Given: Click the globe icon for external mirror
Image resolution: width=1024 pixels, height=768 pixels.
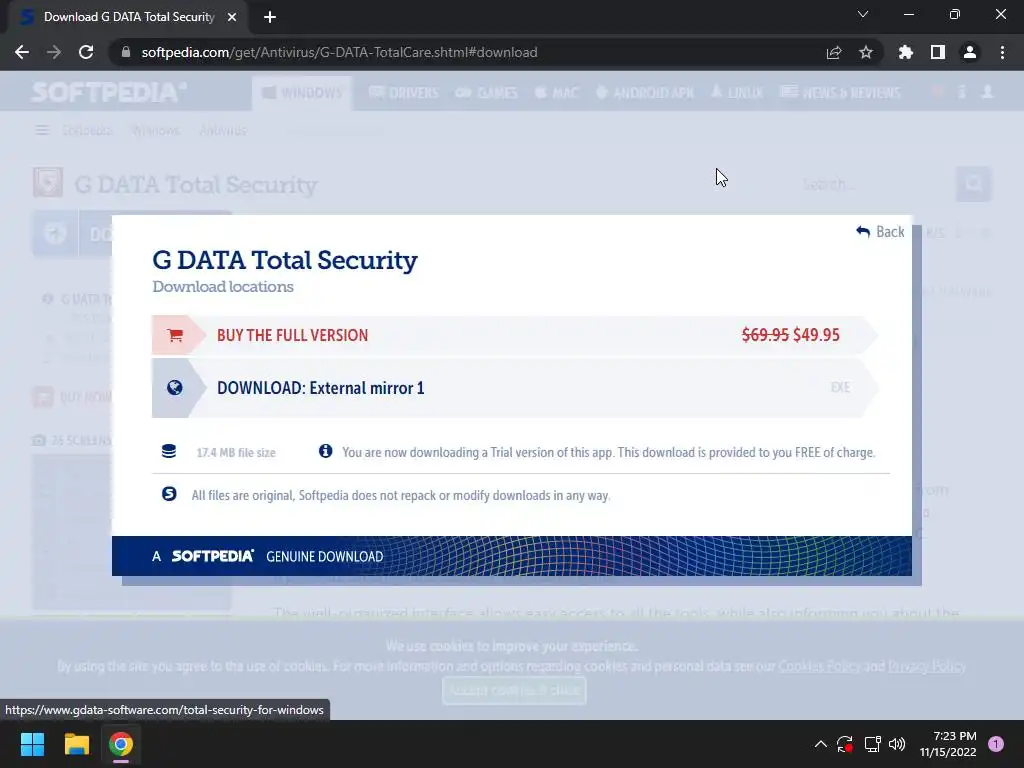Looking at the screenshot, I should click(x=174, y=388).
